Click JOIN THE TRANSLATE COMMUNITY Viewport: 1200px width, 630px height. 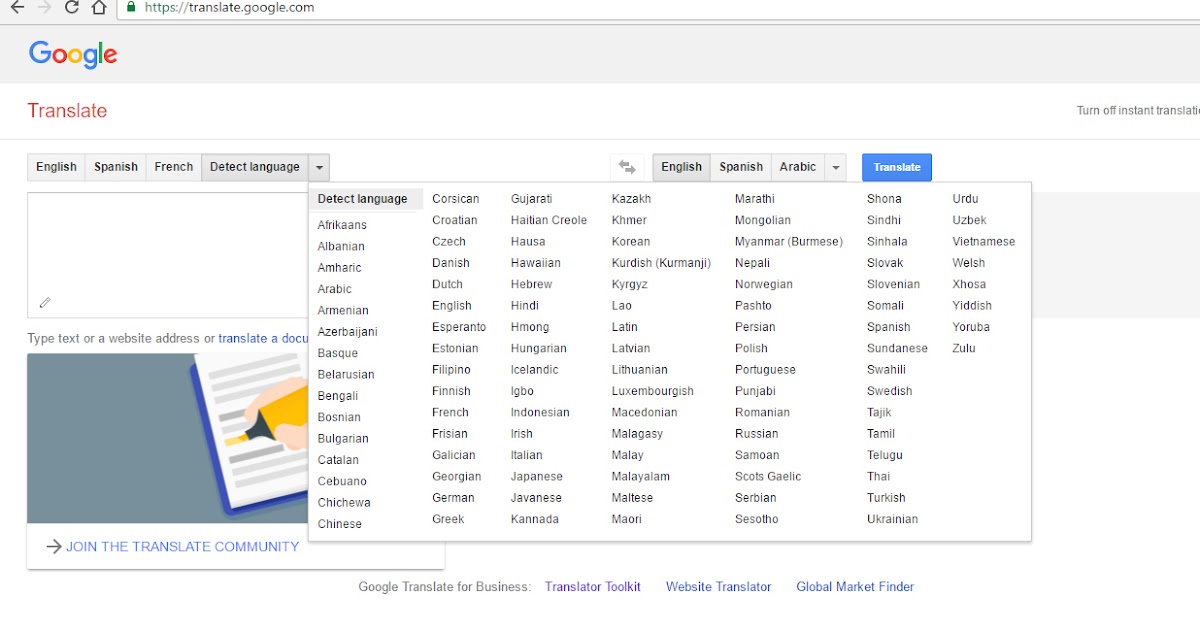[x=181, y=546]
